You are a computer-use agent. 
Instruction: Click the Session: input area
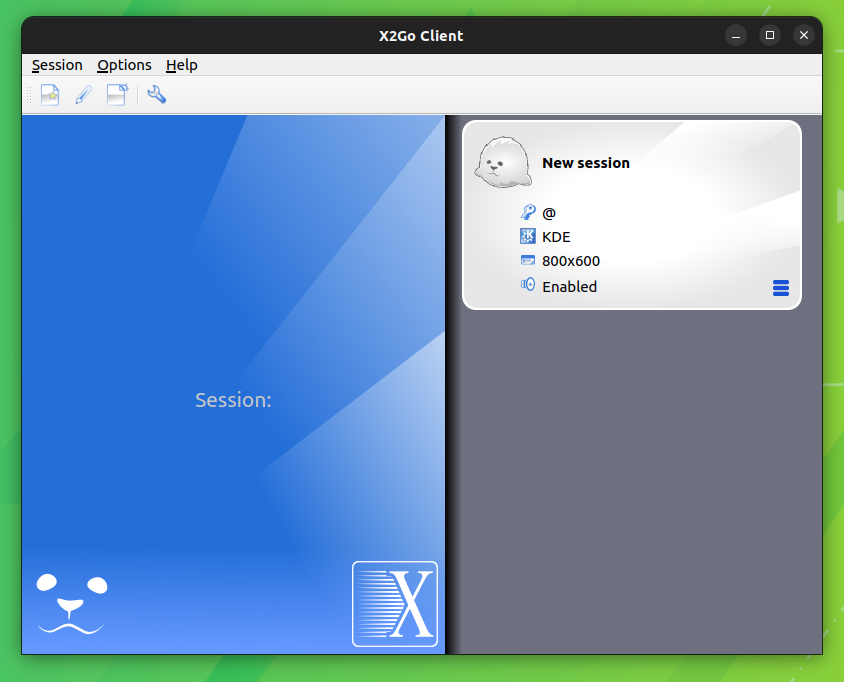pyautogui.click(x=233, y=399)
